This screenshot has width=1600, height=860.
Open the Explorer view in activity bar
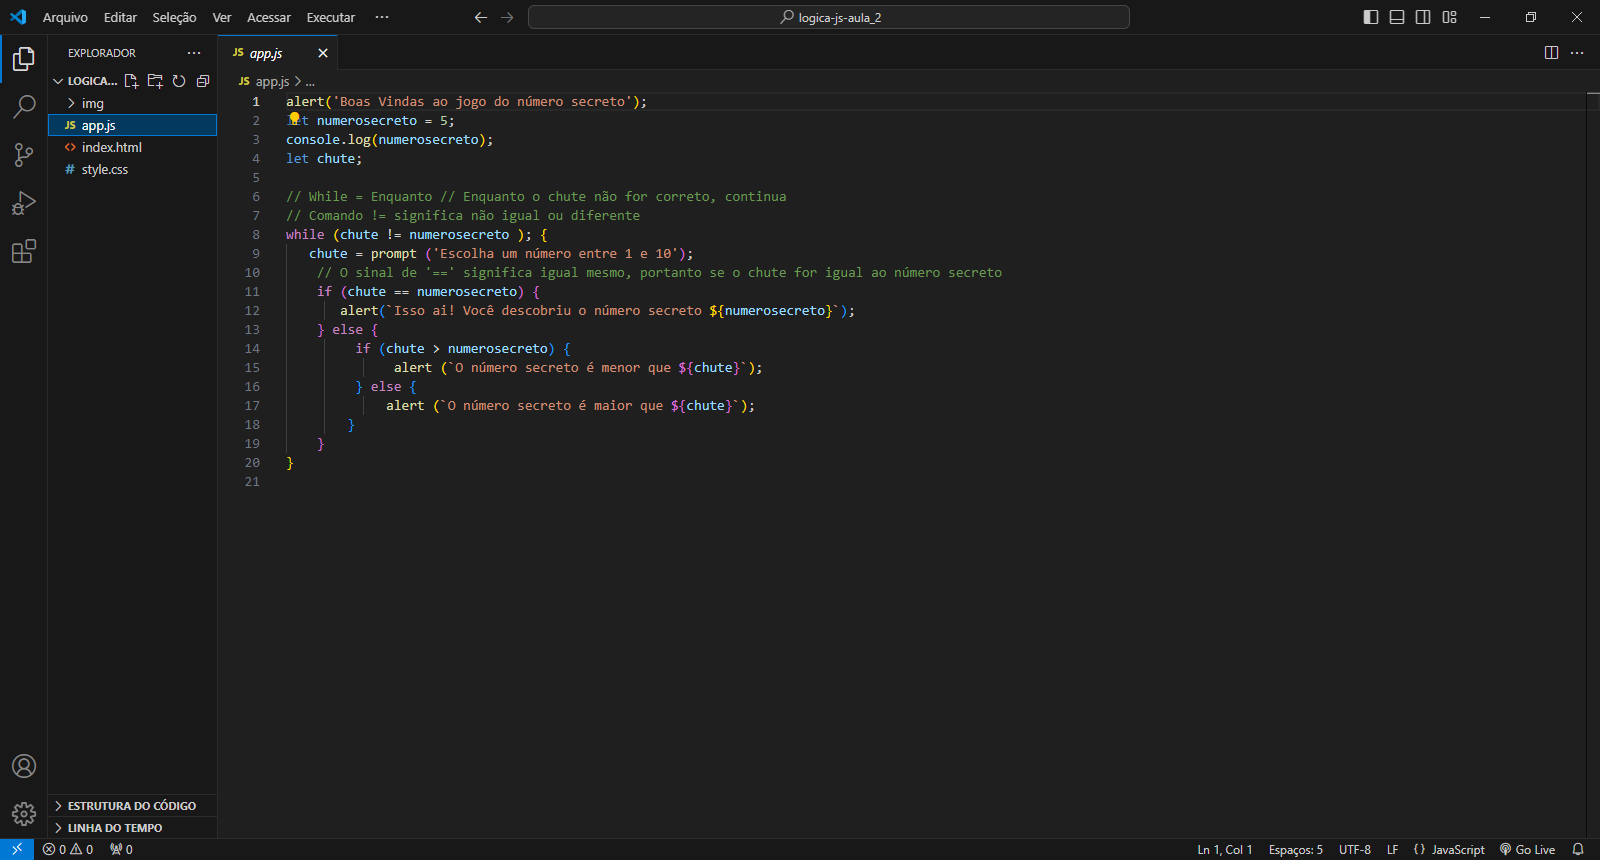[24, 59]
